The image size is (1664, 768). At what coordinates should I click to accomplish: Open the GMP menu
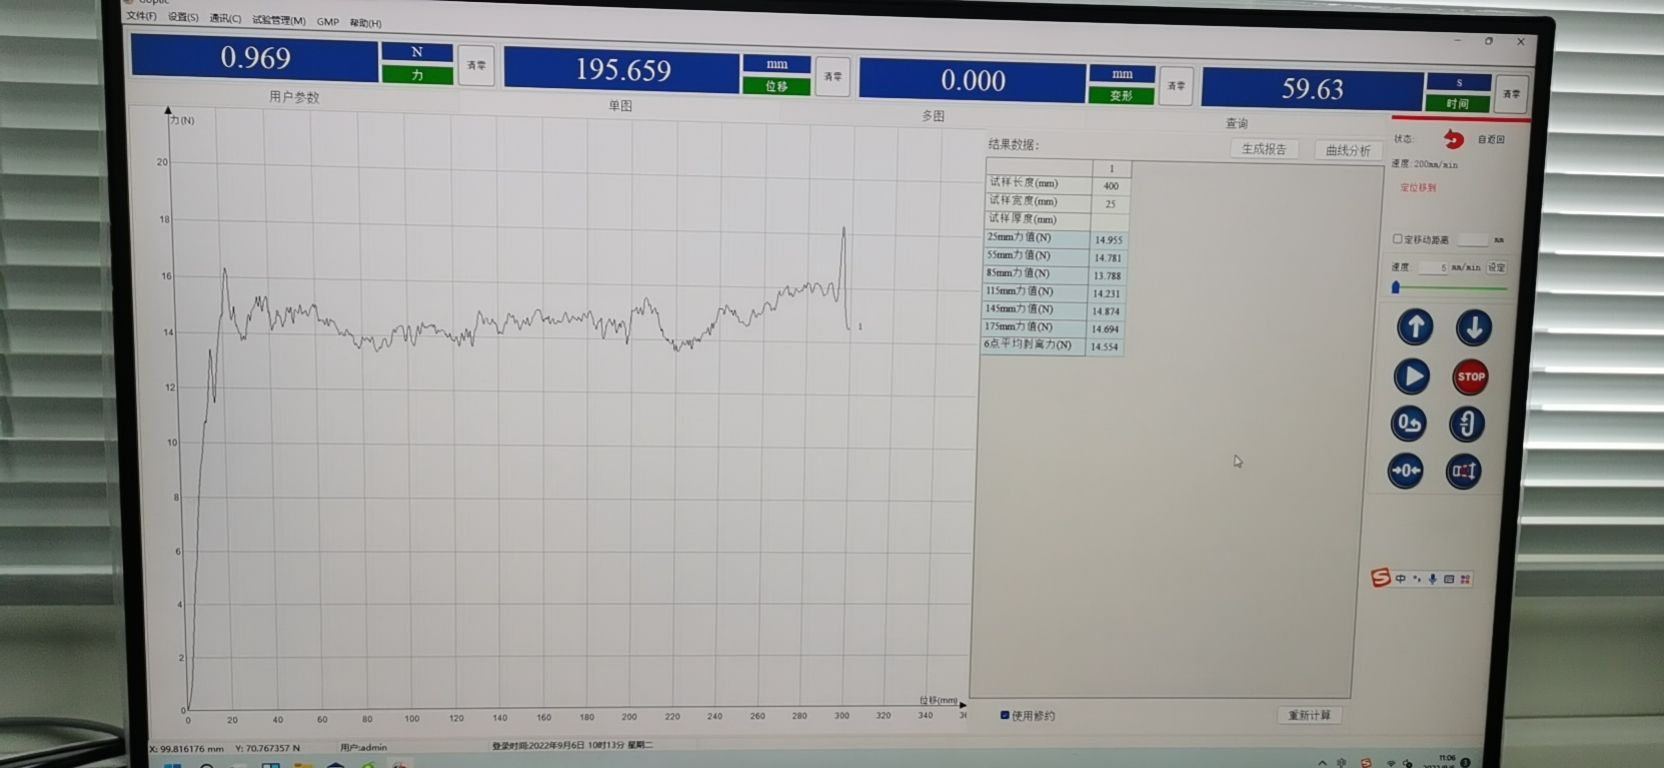(328, 21)
